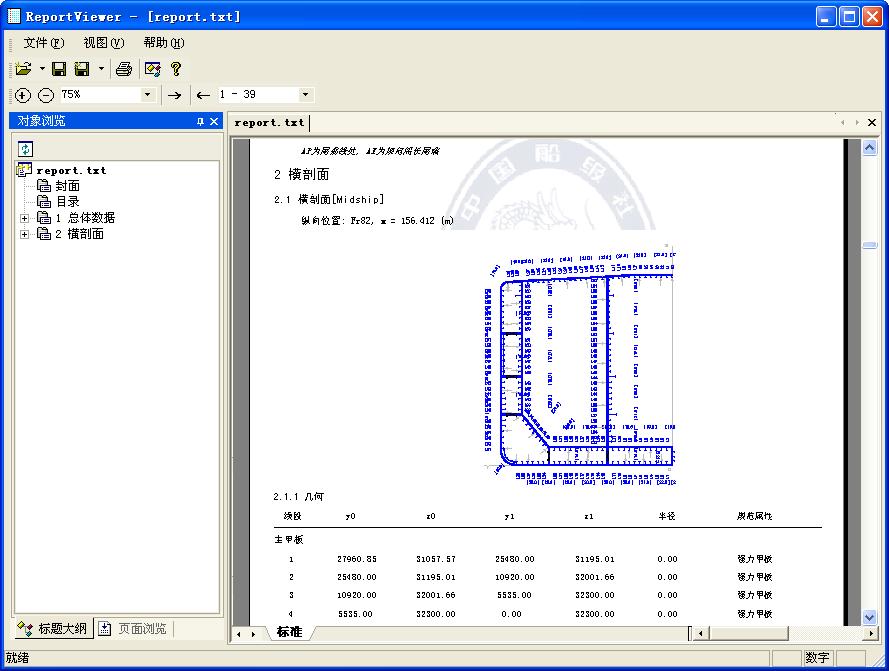Click the Open file toolbar icon
Viewport: 889px width, 671px height.
point(23,69)
